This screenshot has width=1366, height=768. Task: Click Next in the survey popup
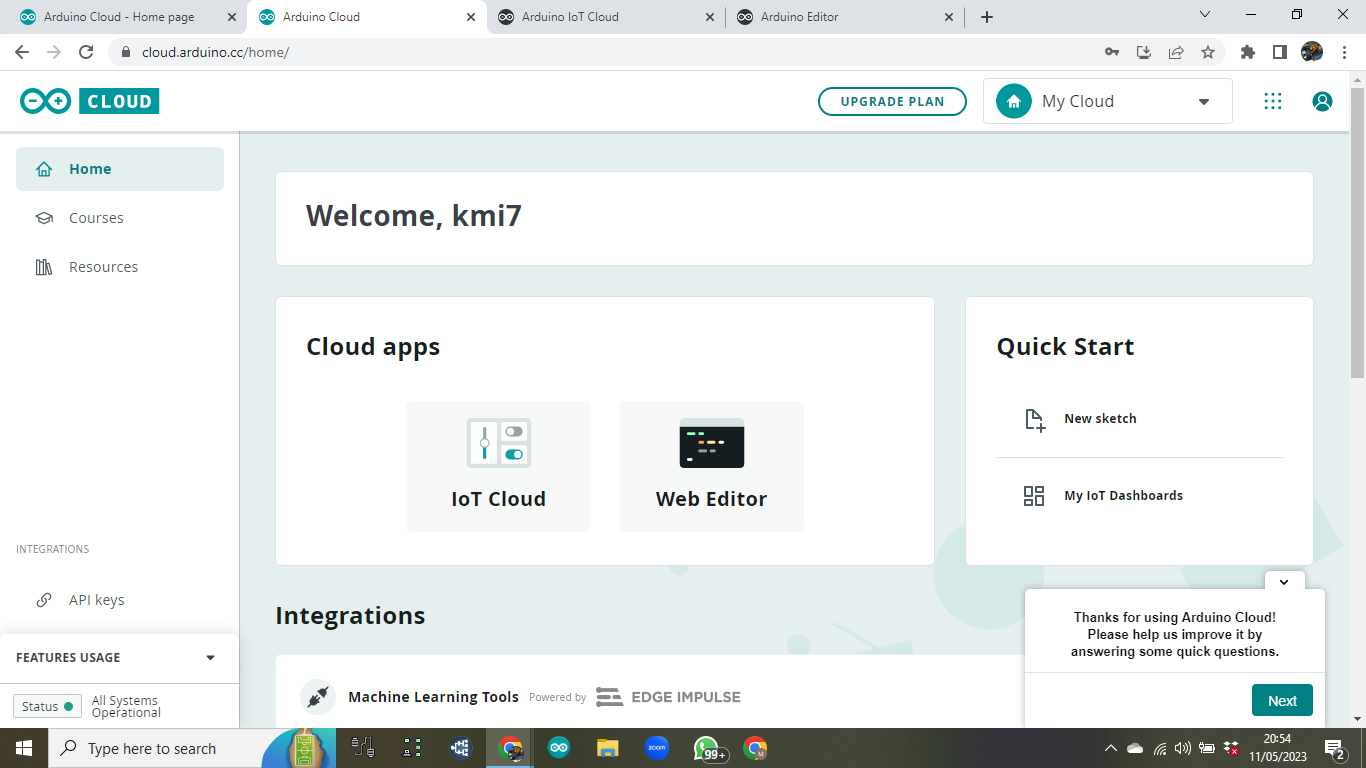point(1282,701)
